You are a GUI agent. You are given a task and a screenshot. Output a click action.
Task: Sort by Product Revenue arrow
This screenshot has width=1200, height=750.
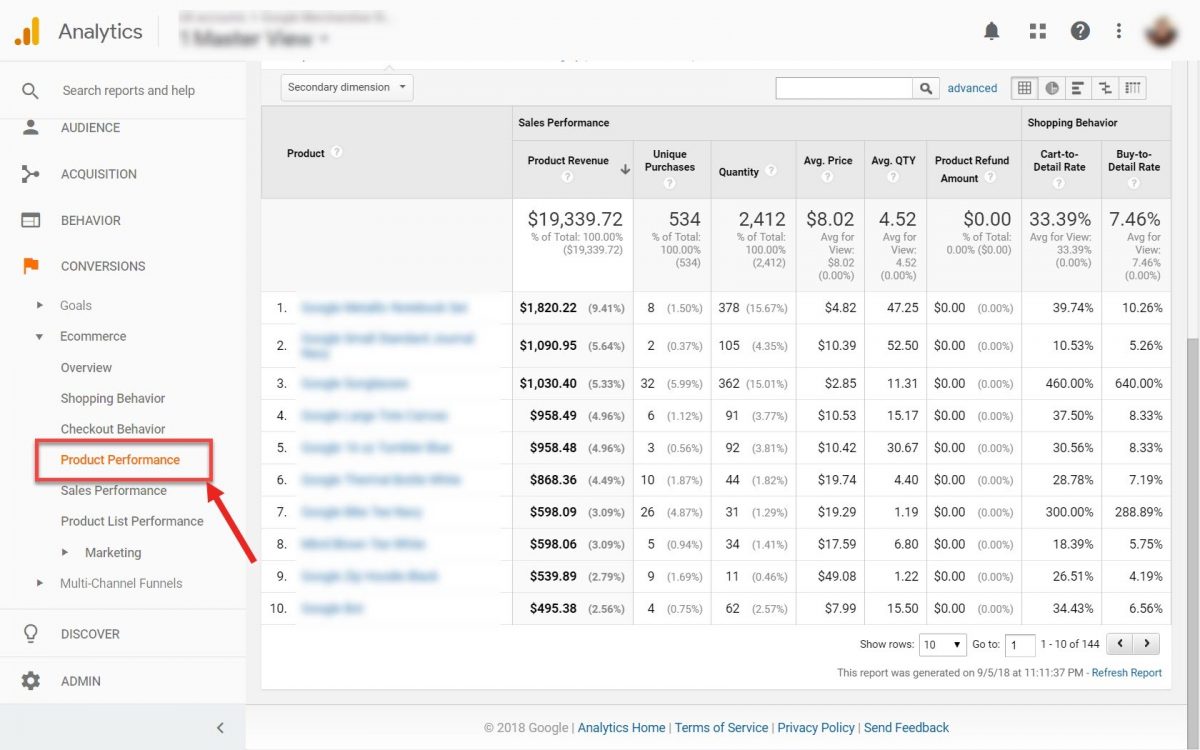click(x=625, y=169)
